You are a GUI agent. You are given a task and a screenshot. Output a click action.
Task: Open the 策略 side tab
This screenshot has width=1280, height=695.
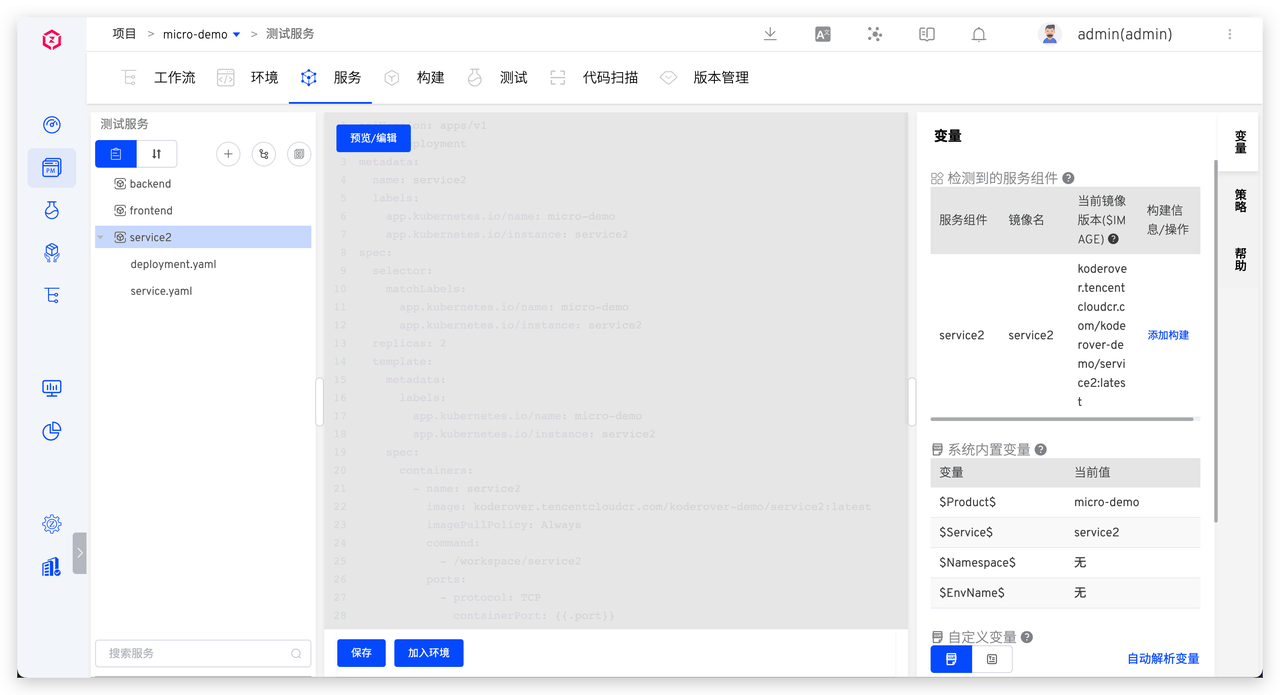(x=1240, y=201)
